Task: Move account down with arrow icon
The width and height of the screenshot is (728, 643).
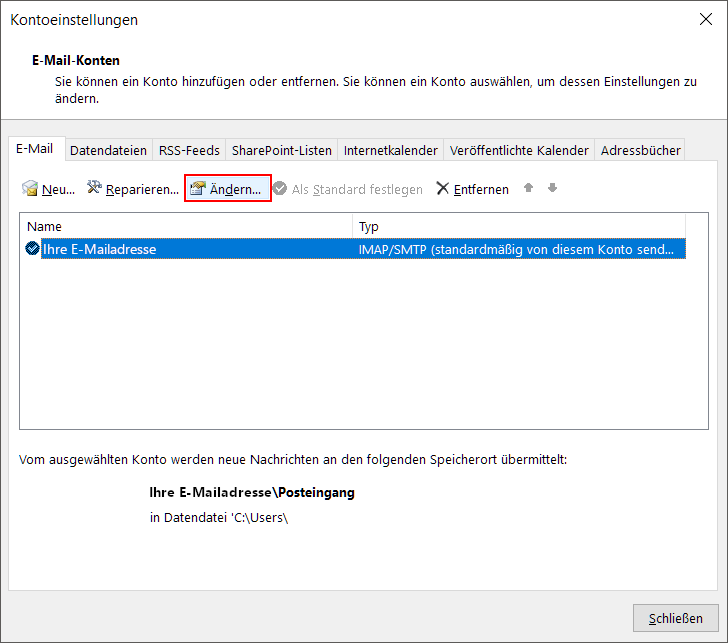Action: (552, 188)
